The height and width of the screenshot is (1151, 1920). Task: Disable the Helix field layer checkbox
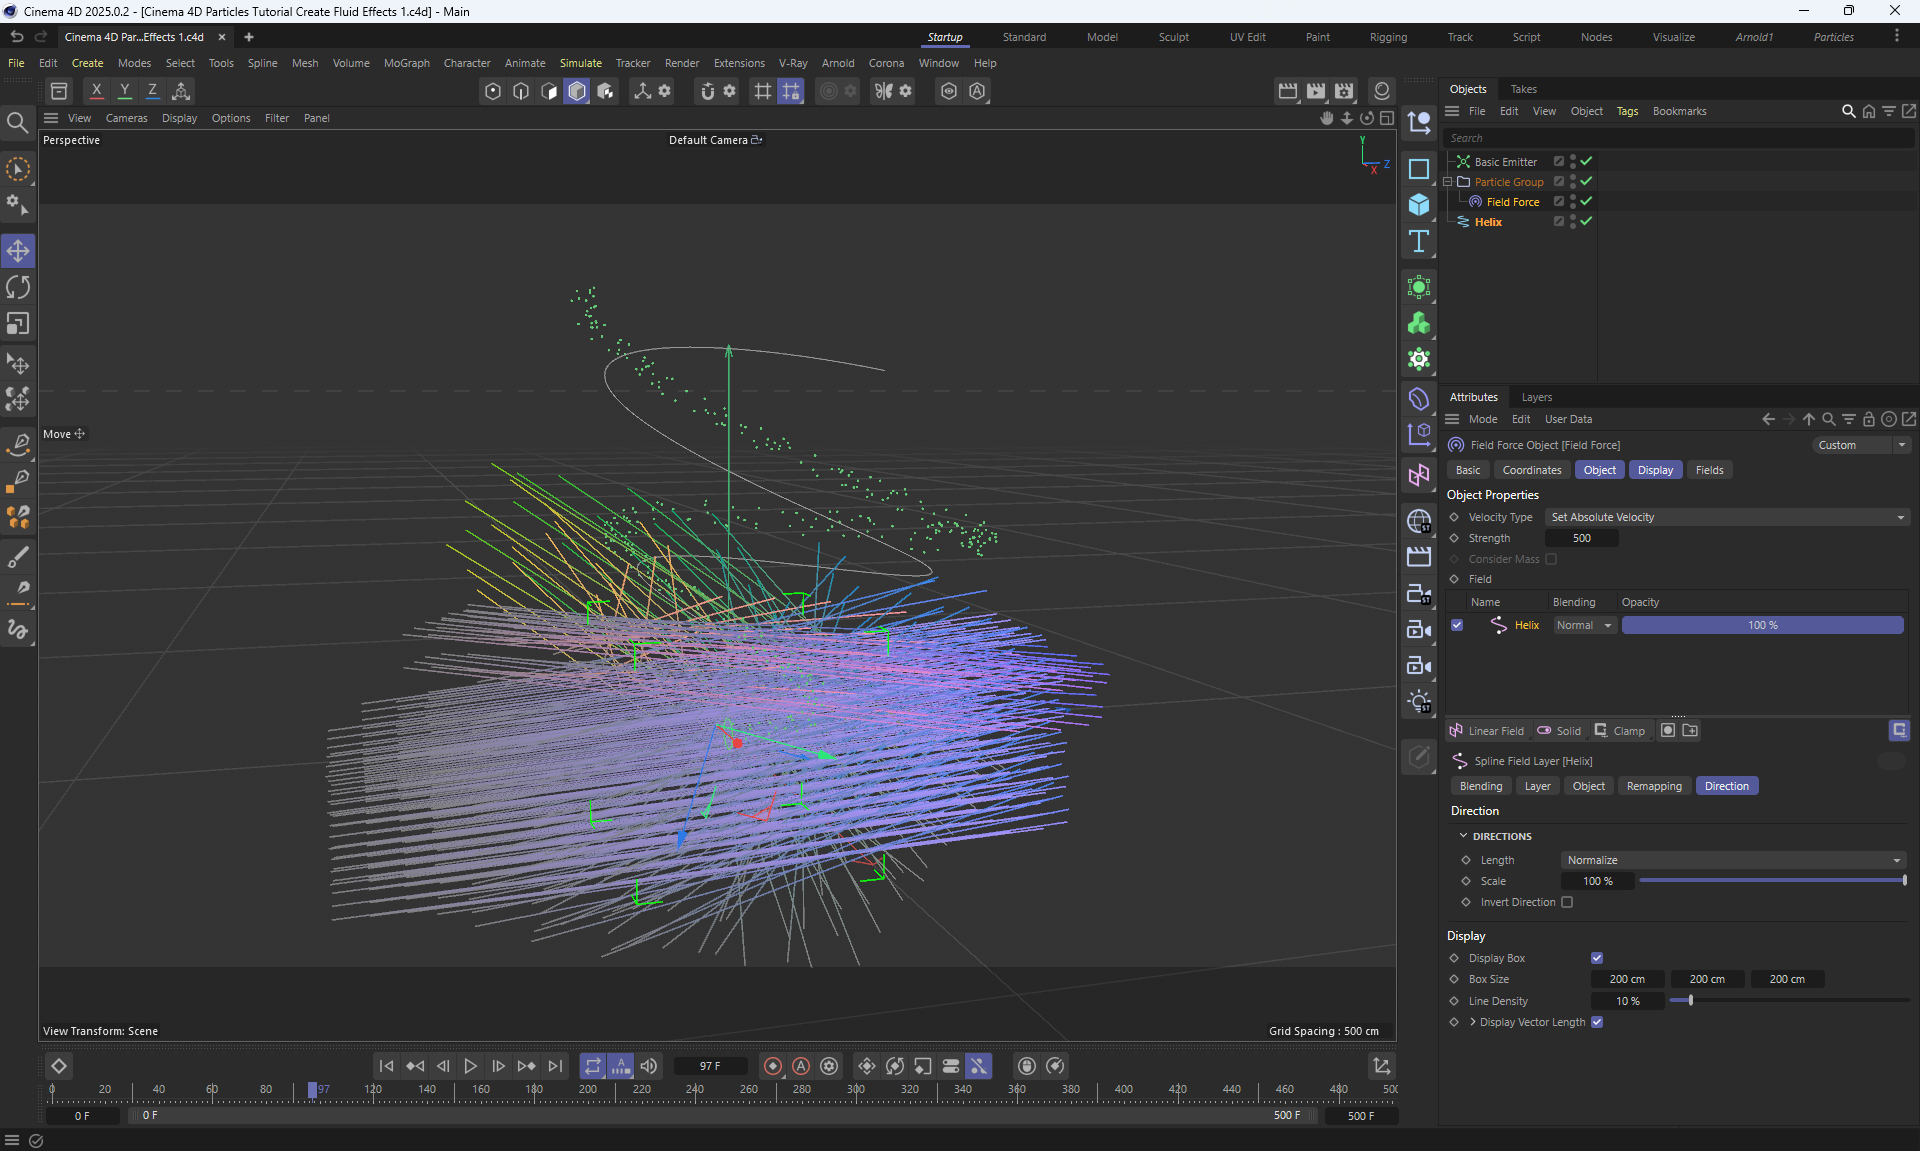(1457, 625)
